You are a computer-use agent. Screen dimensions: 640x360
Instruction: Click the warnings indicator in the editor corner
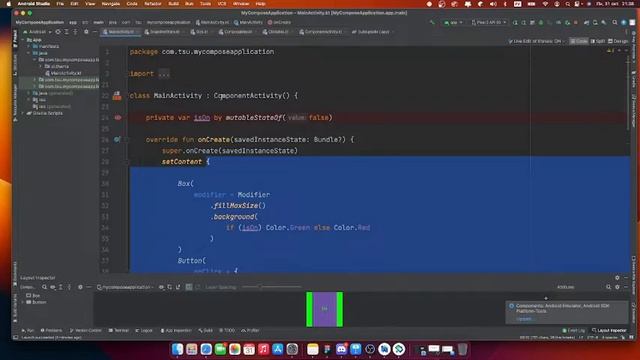tap(611, 51)
